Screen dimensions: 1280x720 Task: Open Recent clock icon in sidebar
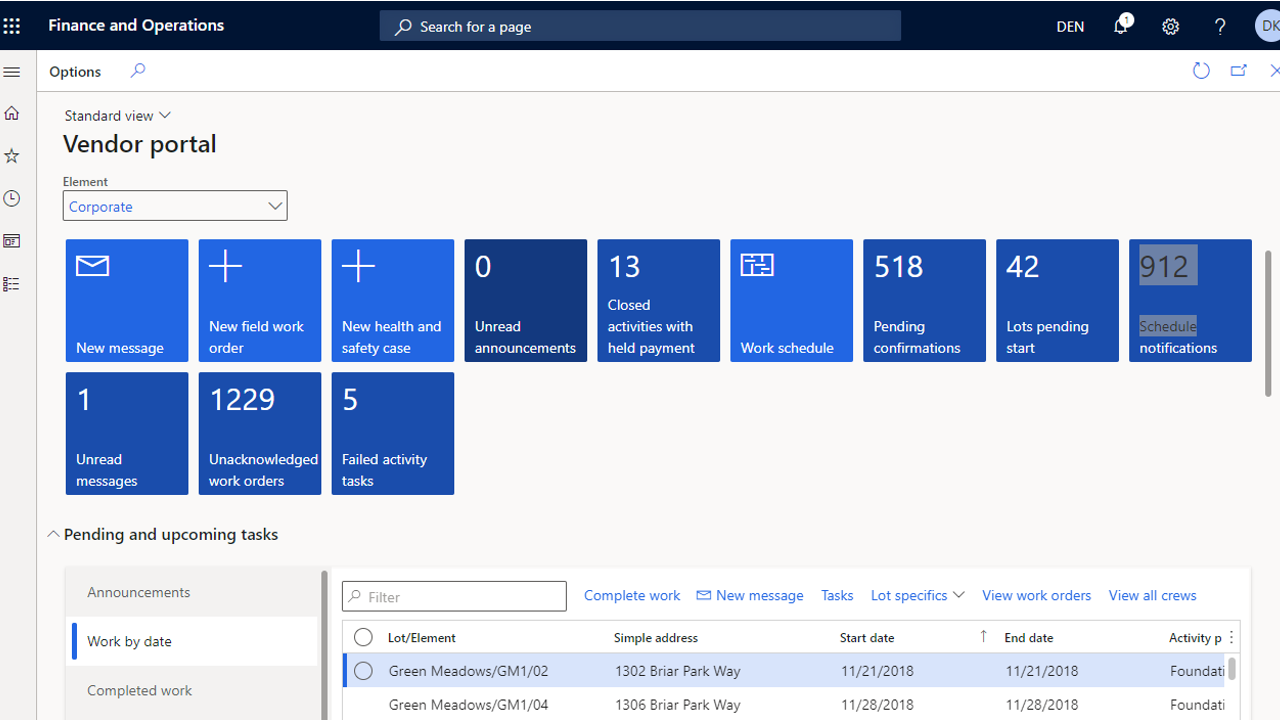[x=12, y=198]
